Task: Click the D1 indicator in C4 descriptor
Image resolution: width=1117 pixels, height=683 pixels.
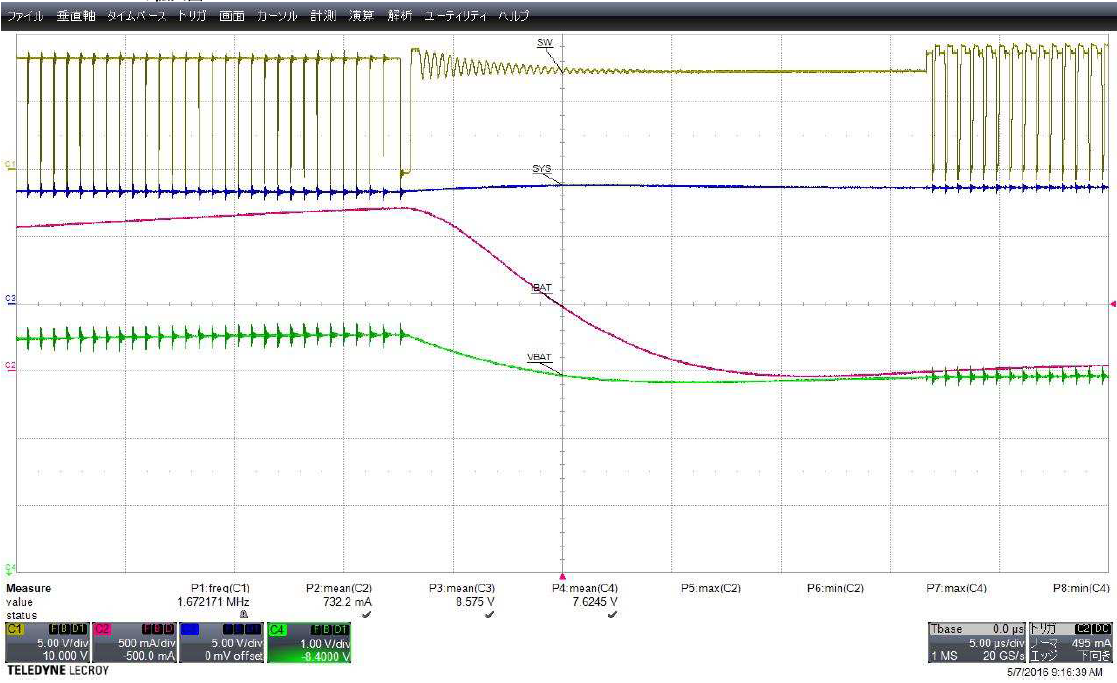Action: [x=341, y=630]
